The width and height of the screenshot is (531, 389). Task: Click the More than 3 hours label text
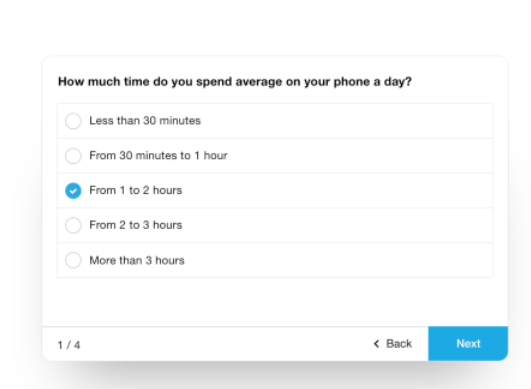pos(137,260)
